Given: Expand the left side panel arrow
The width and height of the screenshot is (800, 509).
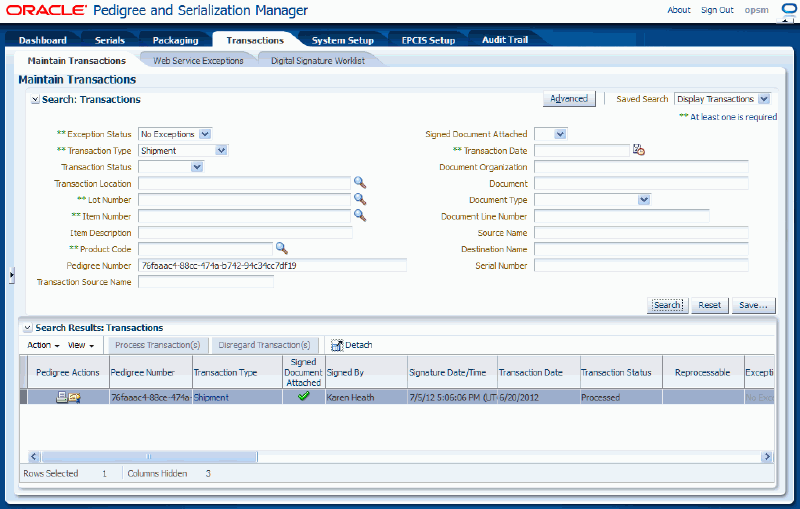Looking at the screenshot, I should pyautogui.click(x=11, y=275).
